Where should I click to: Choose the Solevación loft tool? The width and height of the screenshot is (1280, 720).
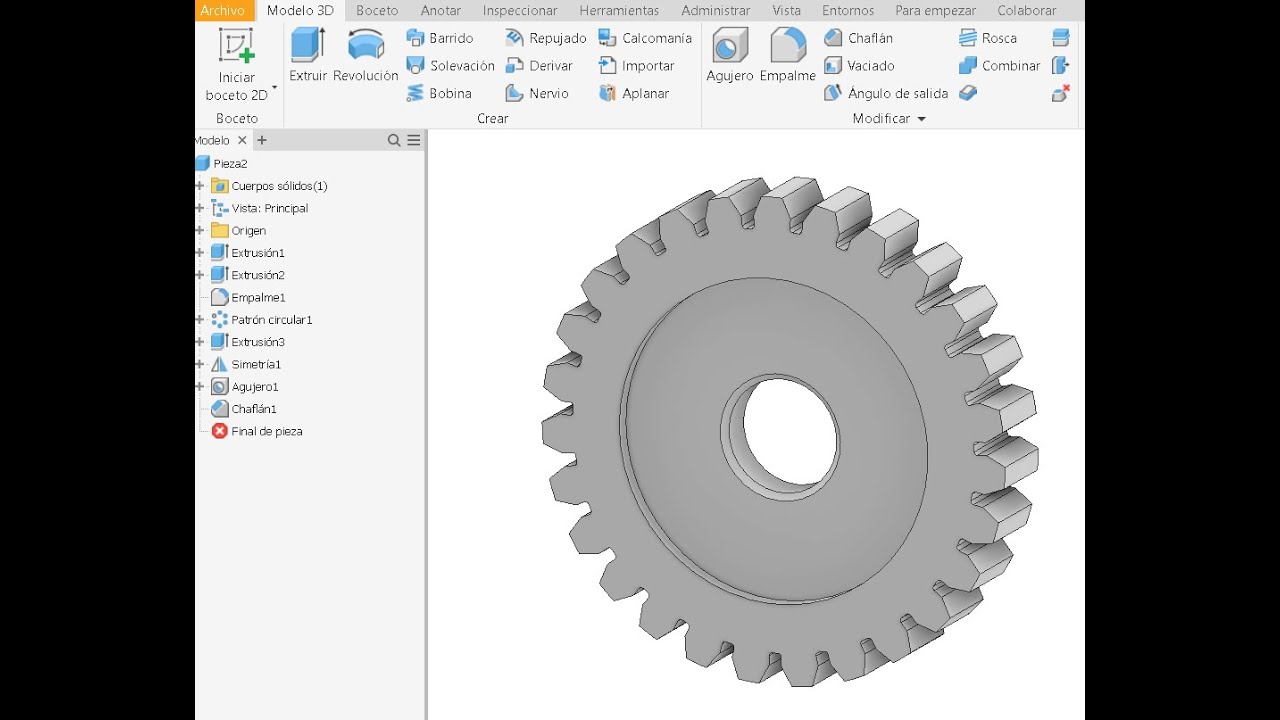point(450,66)
